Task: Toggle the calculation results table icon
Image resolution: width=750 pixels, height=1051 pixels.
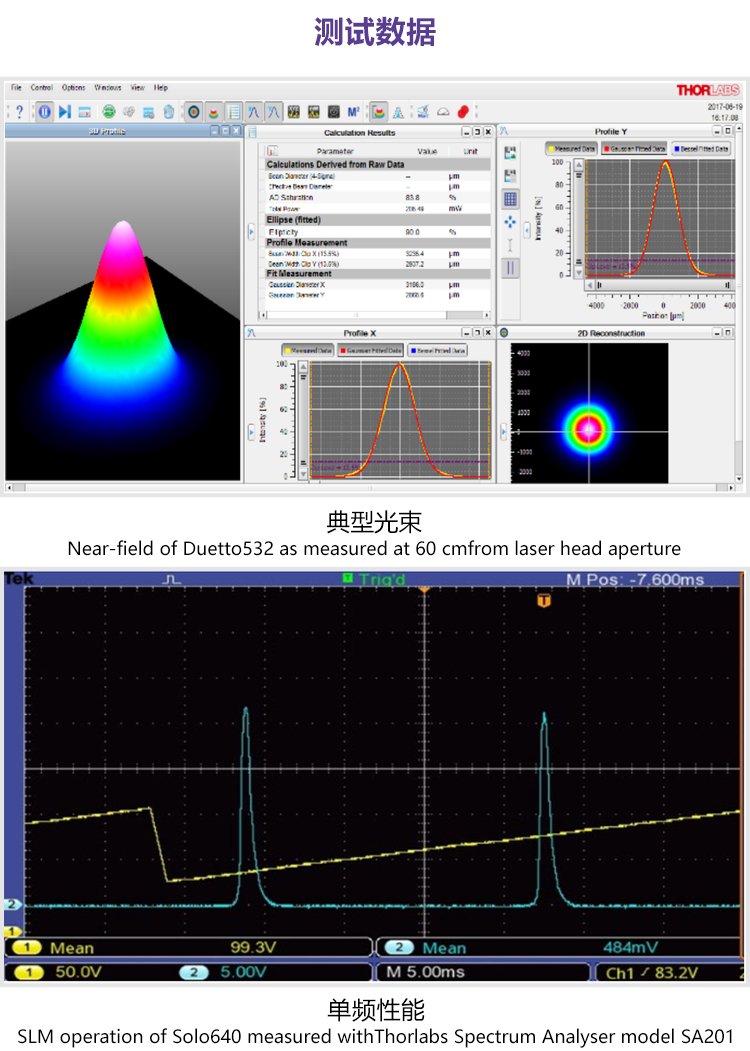Action: (233, 112)
